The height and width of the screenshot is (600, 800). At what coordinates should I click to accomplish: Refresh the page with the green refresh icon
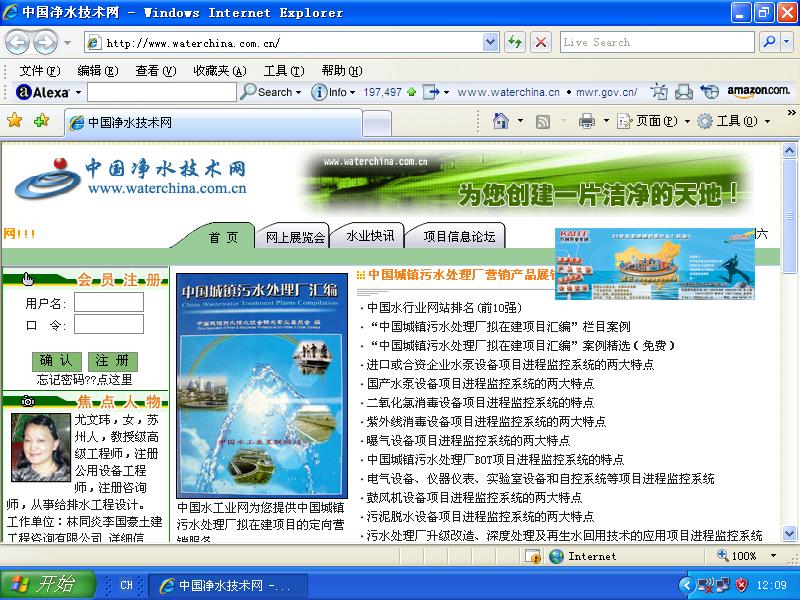[514, 42]
